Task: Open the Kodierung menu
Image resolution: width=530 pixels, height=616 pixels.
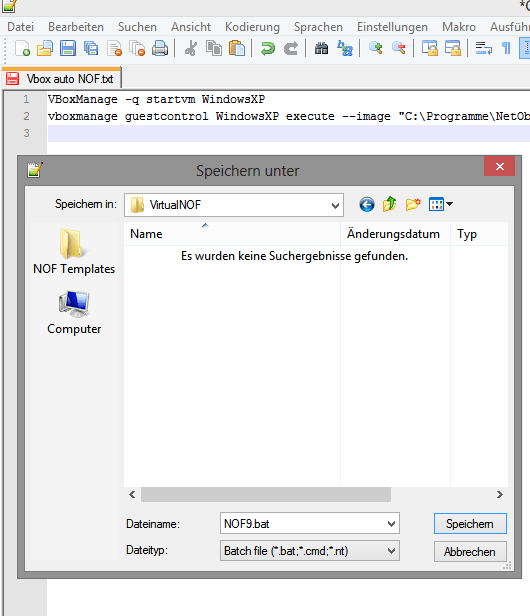Action: point(252,27)
